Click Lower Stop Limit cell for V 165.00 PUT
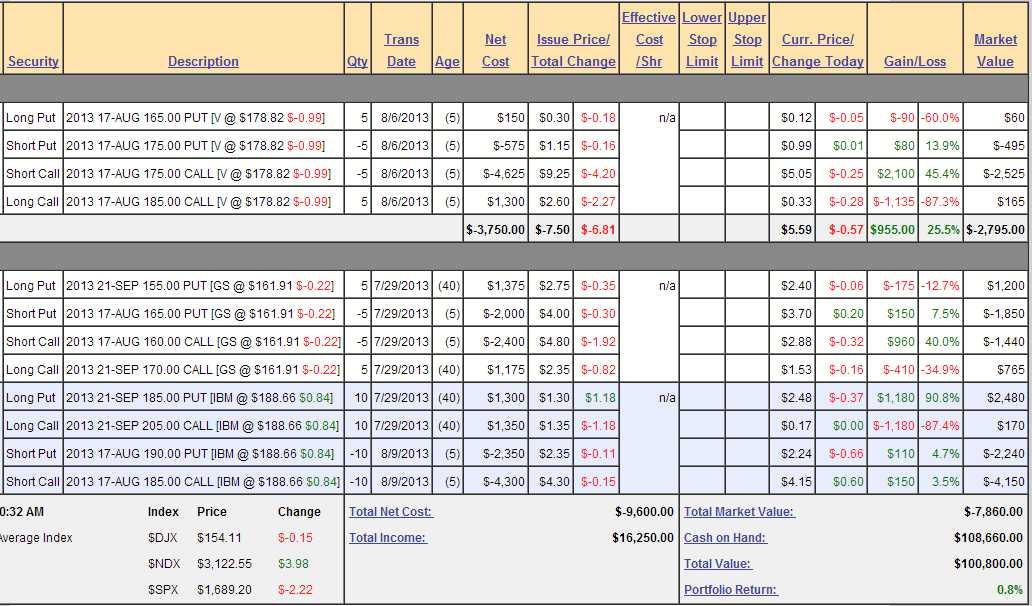 pyautogui.click(x=702, y=117)
